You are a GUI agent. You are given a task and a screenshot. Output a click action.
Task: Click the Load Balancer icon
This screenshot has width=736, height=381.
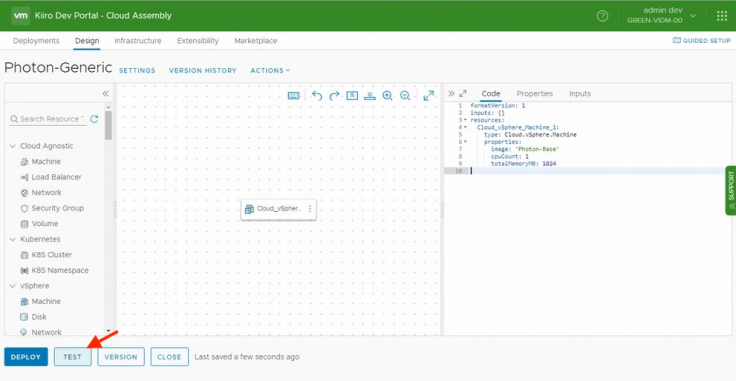[x=24, y=177]
